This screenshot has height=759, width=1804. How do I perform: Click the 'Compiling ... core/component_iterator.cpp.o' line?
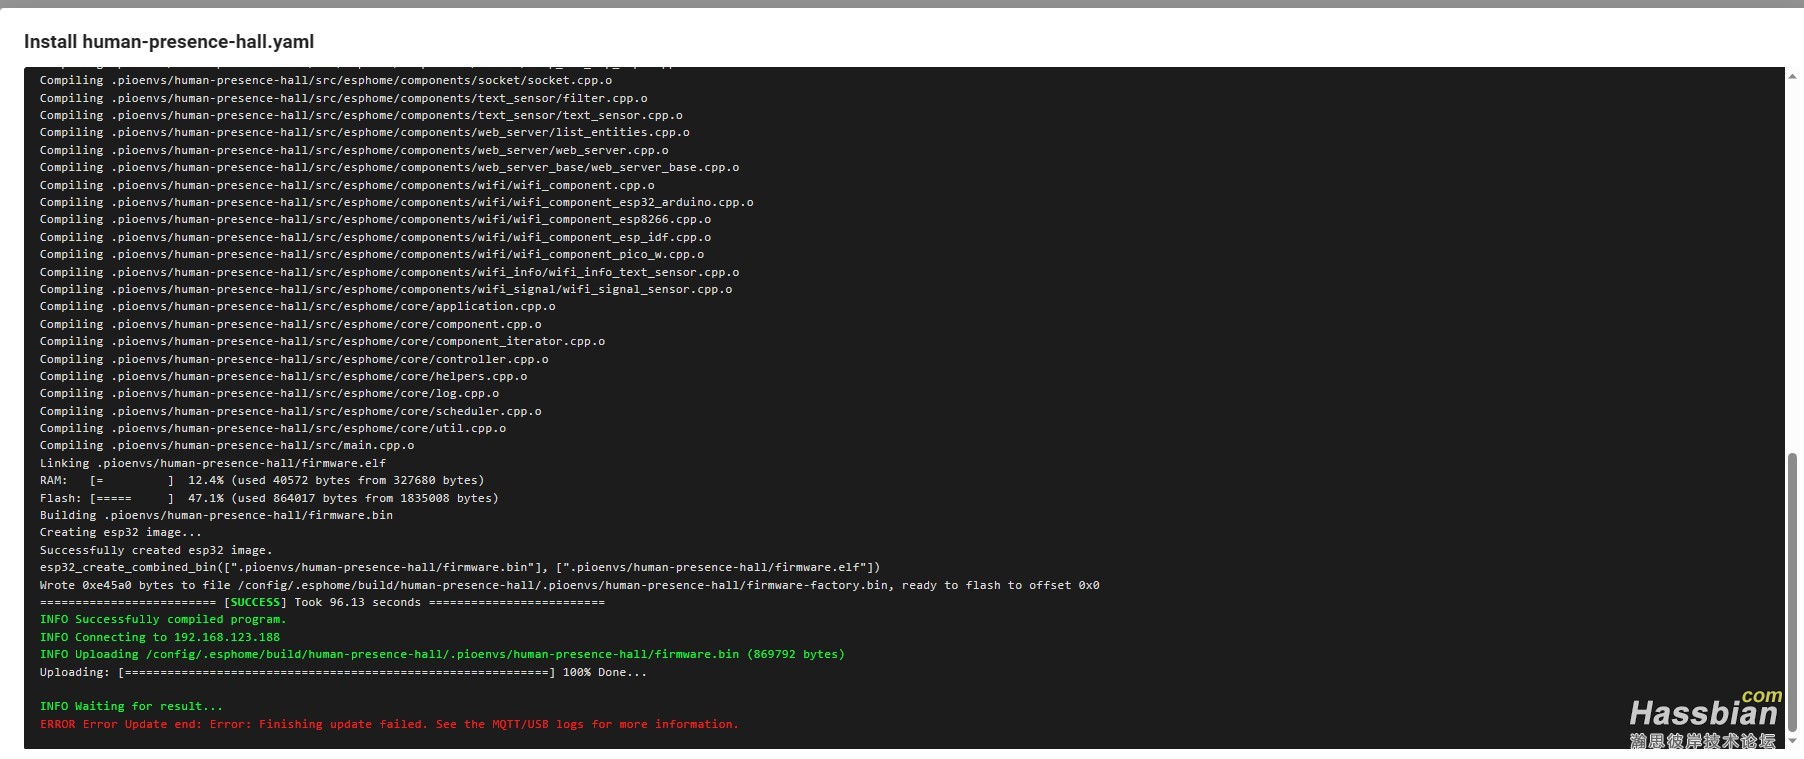(x=322, y=341)
